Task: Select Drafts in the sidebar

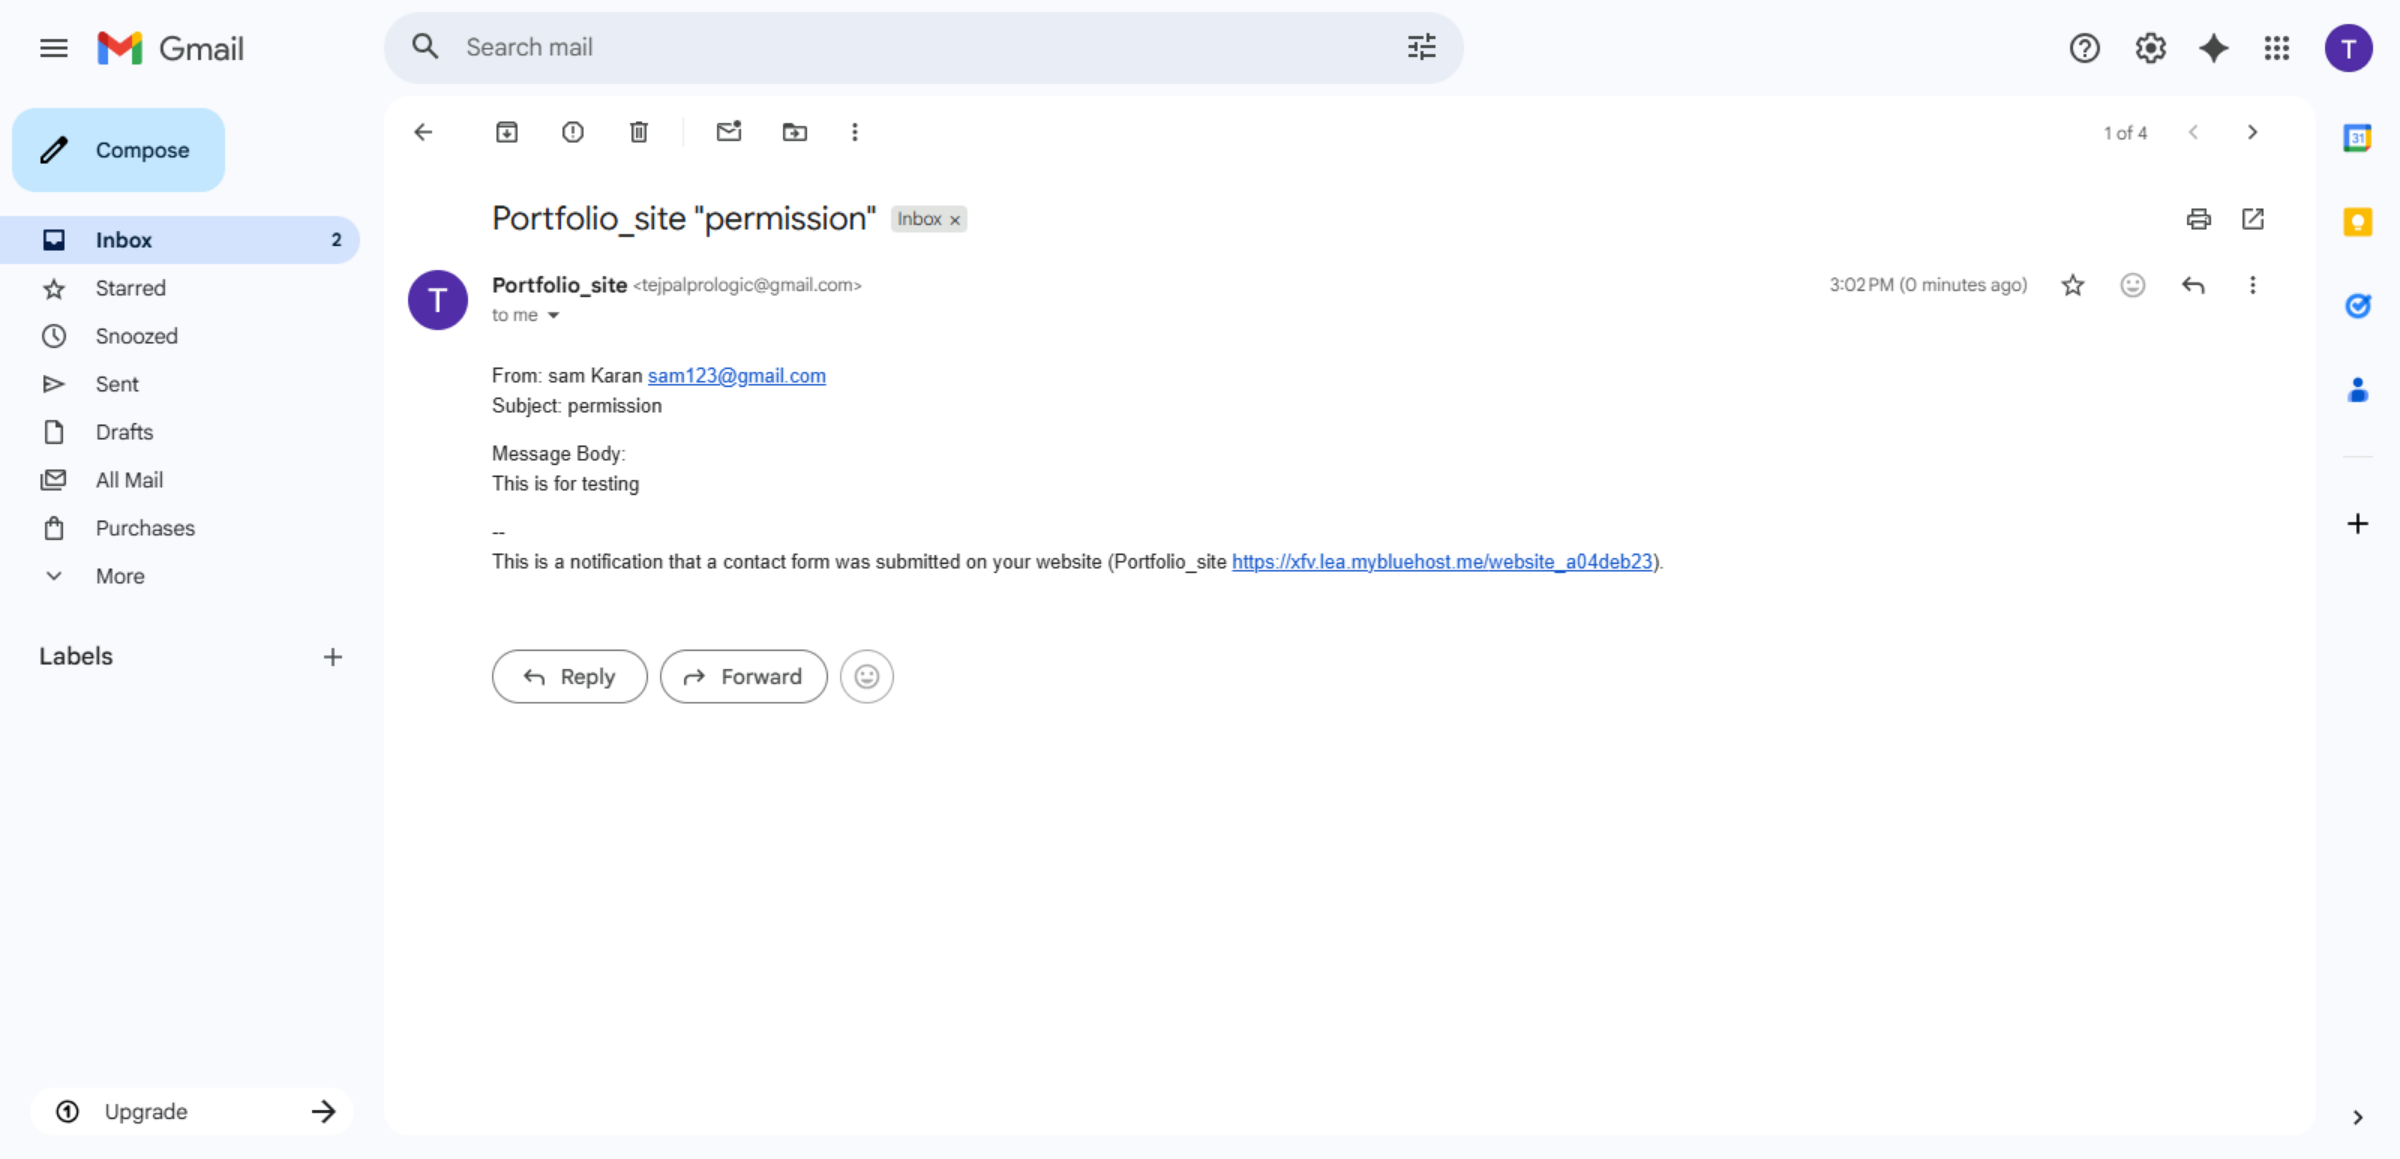Action: (x=124, y=431)
